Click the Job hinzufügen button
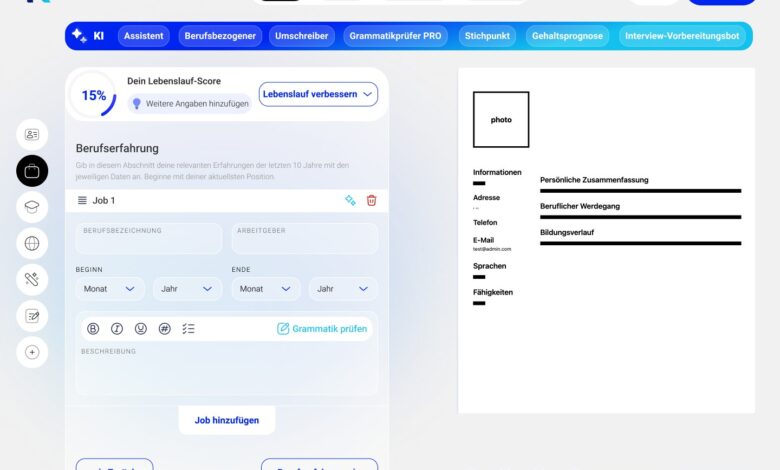Image resolution: width=780 pixels, height=470 pixels. pyautogui.click(x=227, y=420)
